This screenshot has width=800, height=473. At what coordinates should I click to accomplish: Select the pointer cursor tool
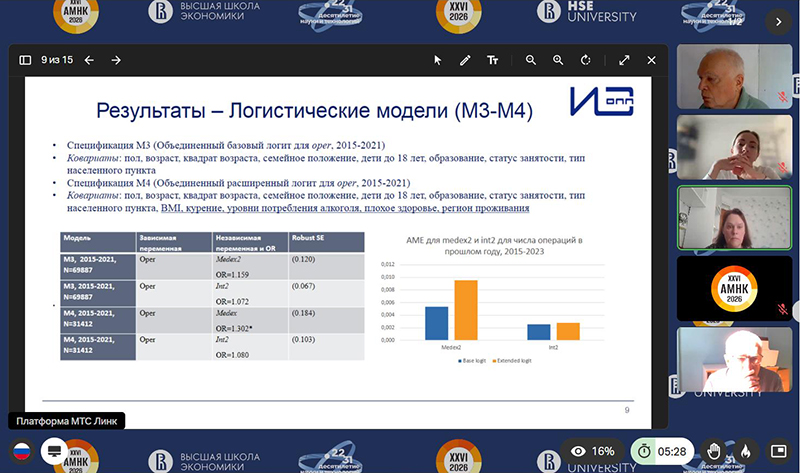[x=437, y=60]
